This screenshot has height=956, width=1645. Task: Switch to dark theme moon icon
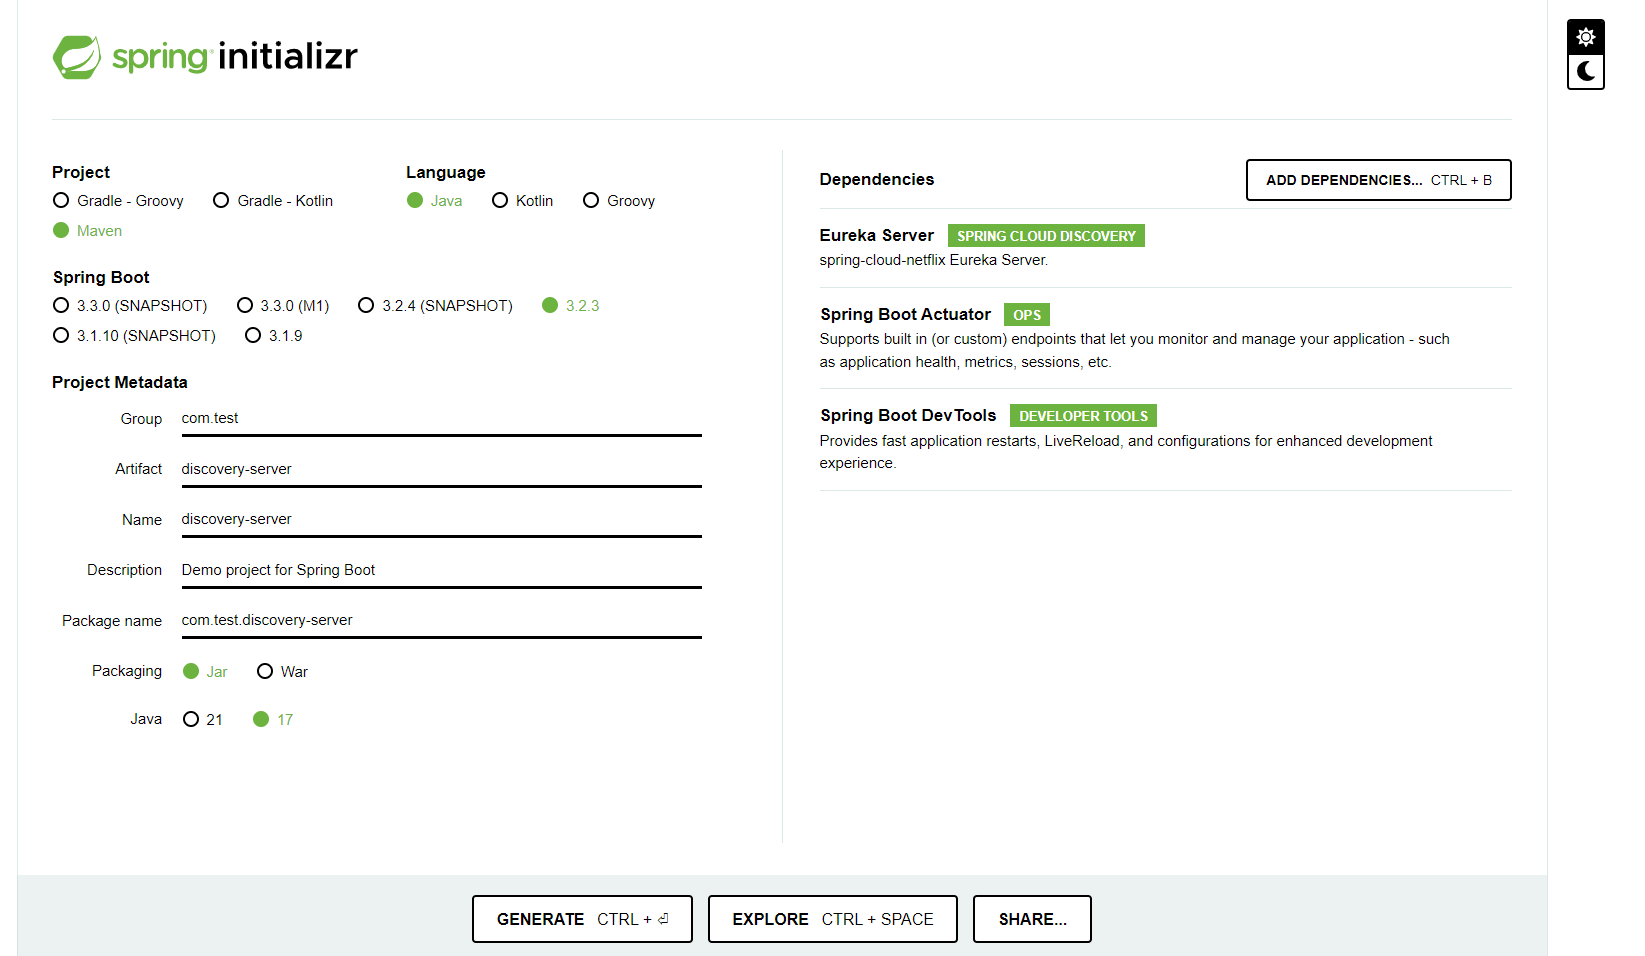click(1586, 71)
